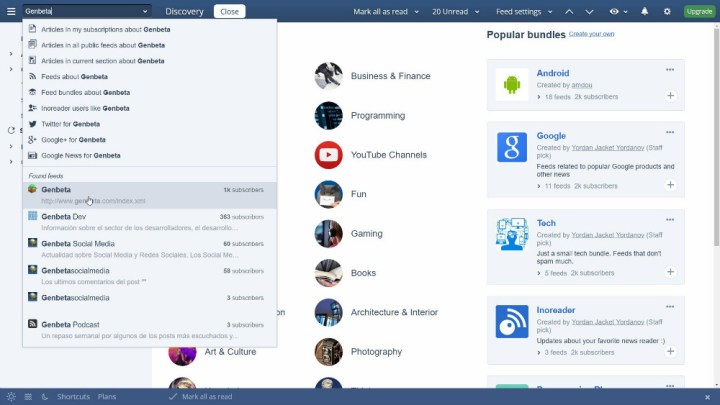Select Twitter for Genbeta search option

pyautogui.click(x=70, y=124)
